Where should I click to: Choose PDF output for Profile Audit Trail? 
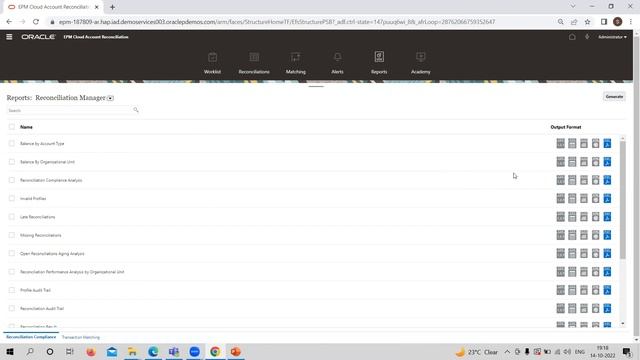point(607,290)
